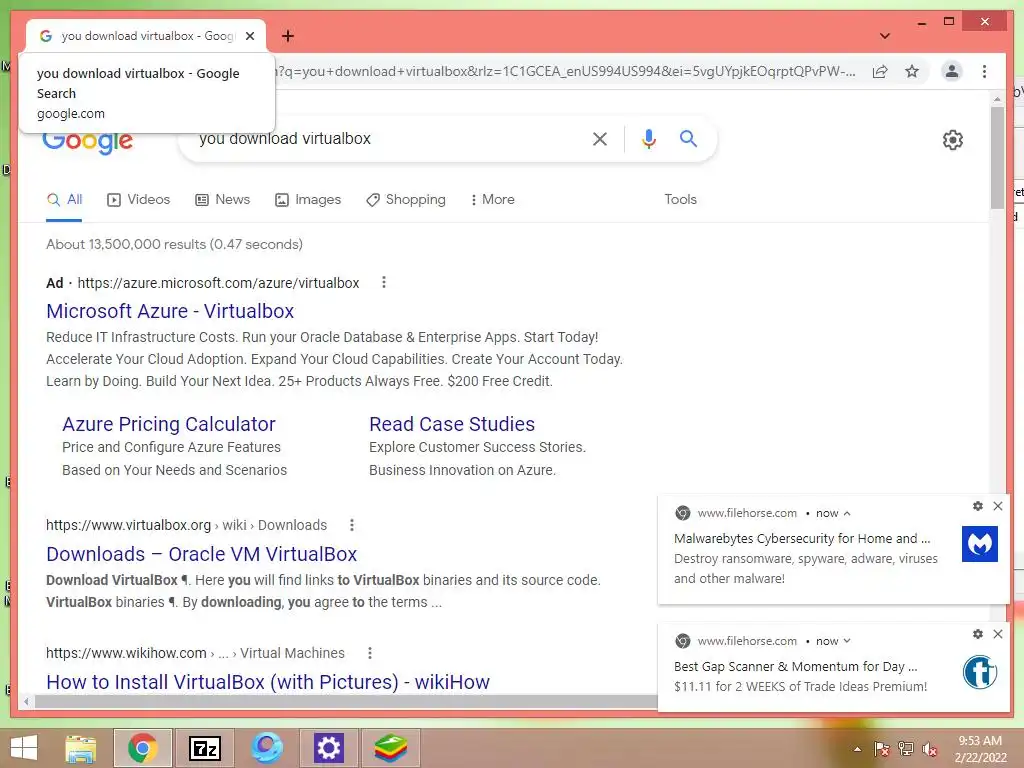The image size is (1024, 768).
Task: Open network status tray icon
Action: coord(906,749)
